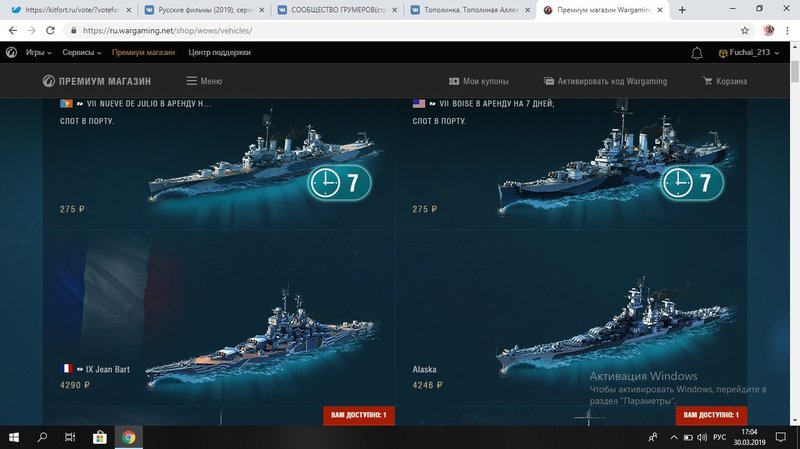800x449 pixels.
Task: Click the 4290 ₽ price
Action: (x=75, y=385)
